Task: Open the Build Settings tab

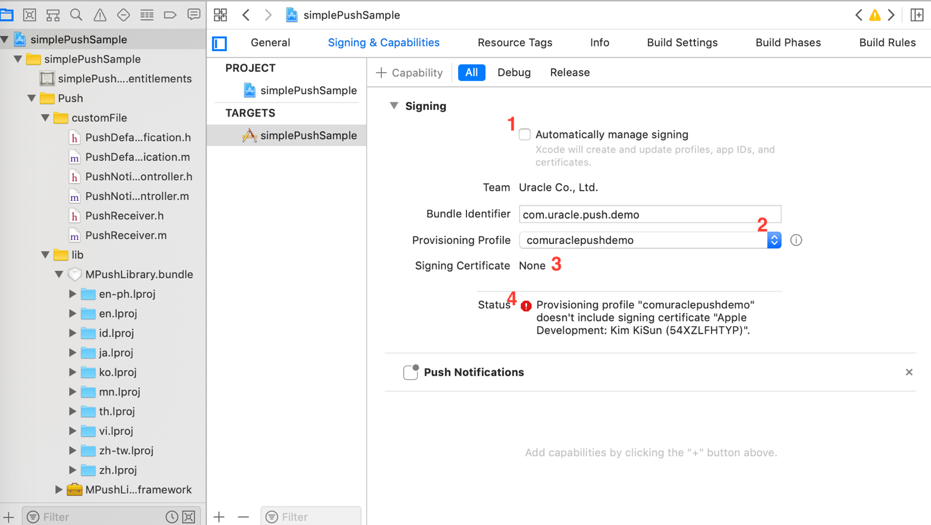Action: [x=682, y=43]
